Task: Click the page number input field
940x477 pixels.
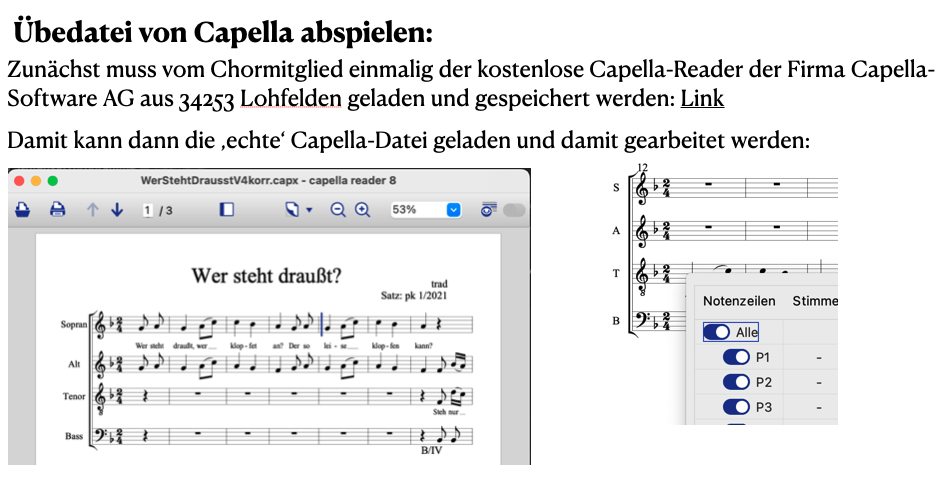Action: coord(148,210)
